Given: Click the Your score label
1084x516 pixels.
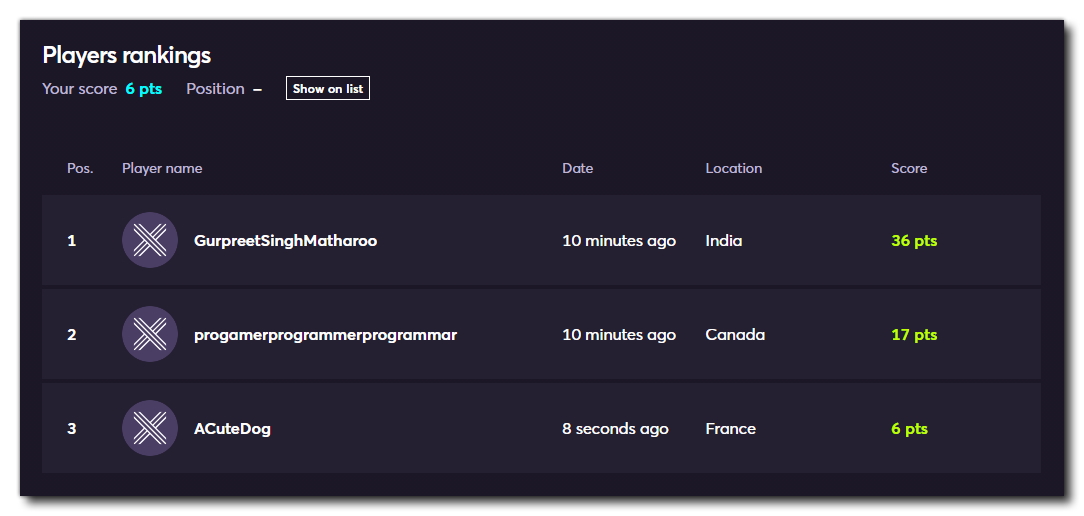Looking at the screenshot, I should [80, 89].
